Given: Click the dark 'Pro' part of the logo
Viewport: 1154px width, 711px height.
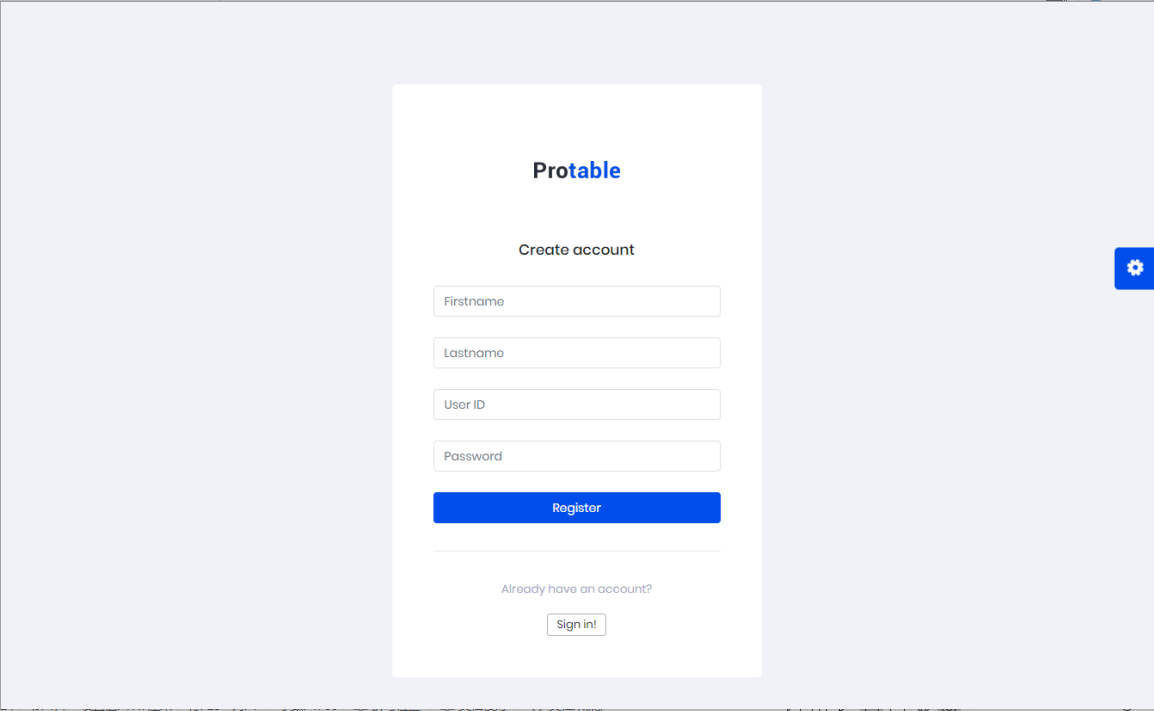Looking at the screenshot, I should click(551, 170).
